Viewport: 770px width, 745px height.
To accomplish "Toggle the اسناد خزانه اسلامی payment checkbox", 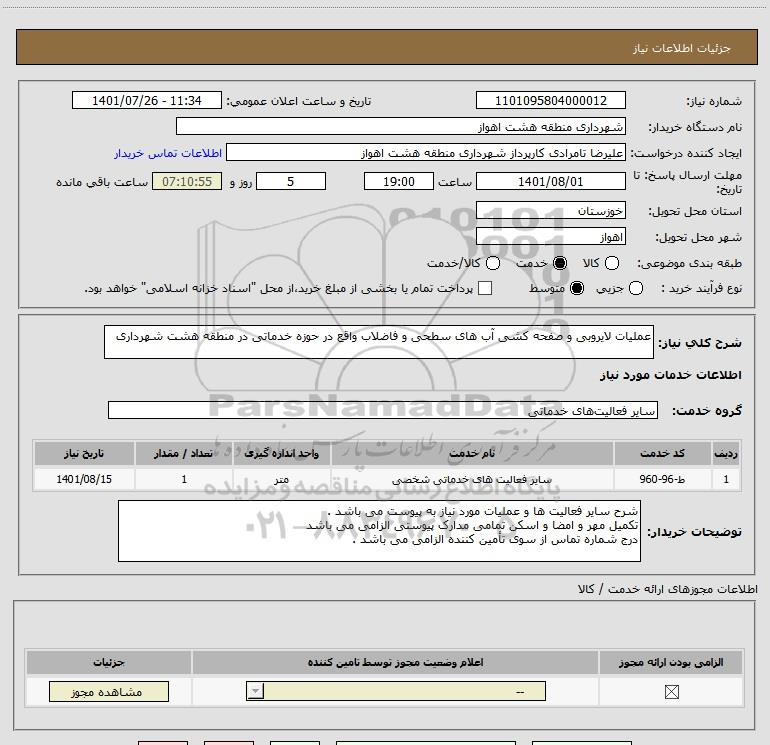I will click(x=485, y=288).
